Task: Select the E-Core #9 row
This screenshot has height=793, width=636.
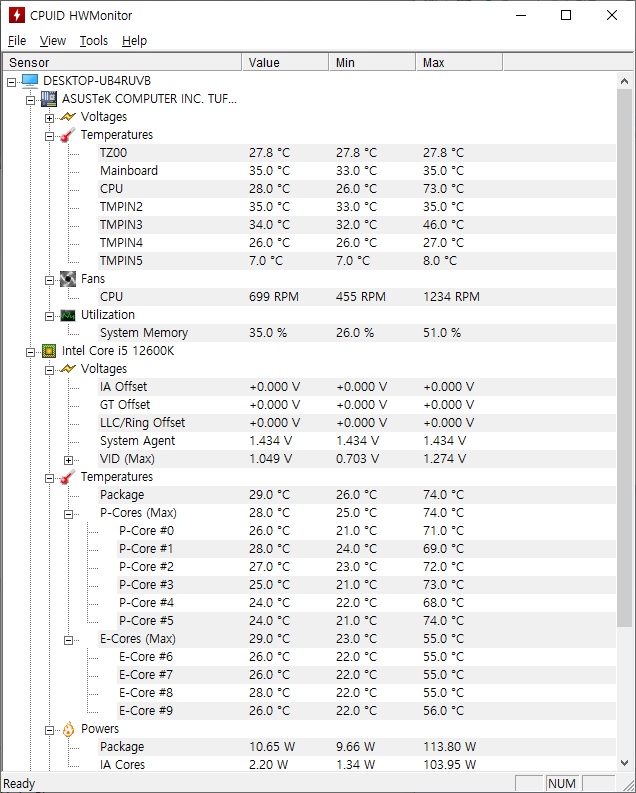Action: coord(366,711)
